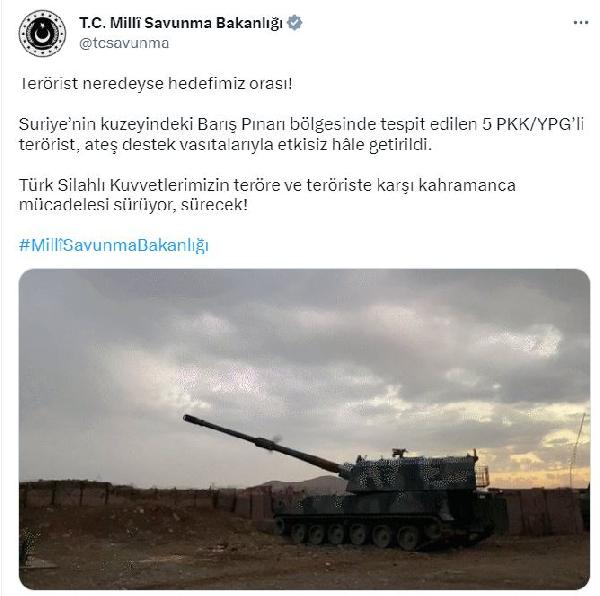Click the paragraph starting "Türk Silahlı Kuvvetlerimizin"
This screenshot has width=600, height=596.
pos(267,195)
